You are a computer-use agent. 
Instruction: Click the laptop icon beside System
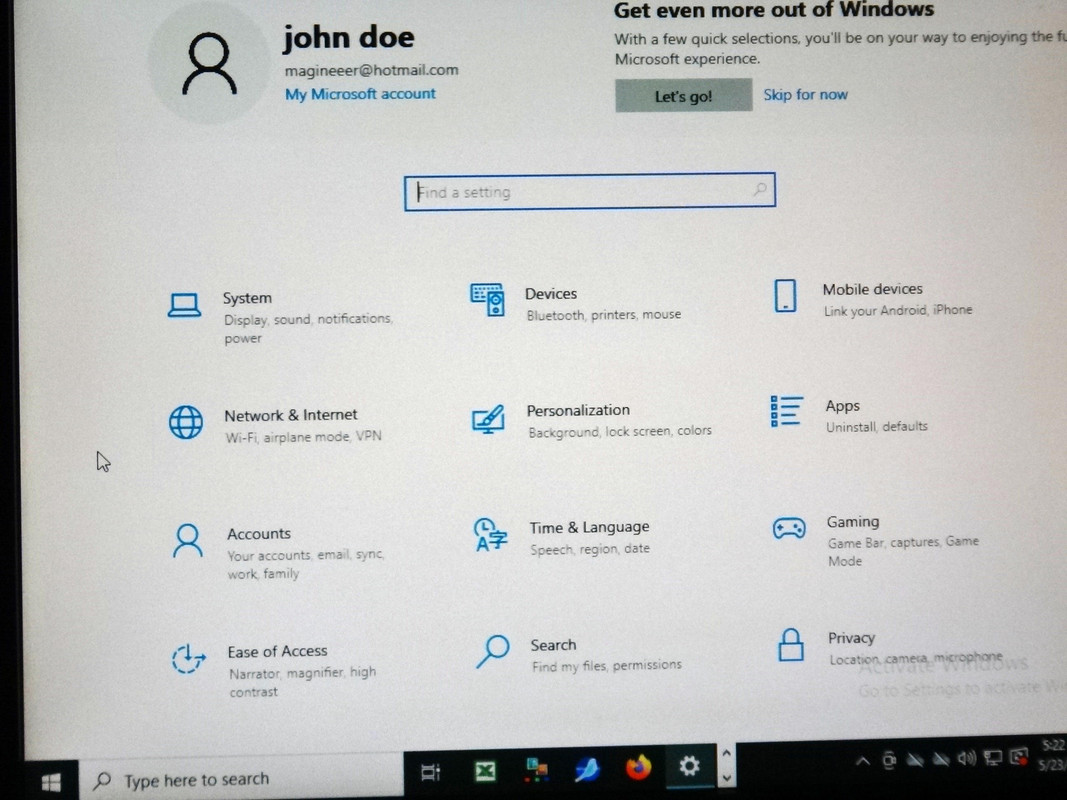pyautogui.click(x=184, y=305)
